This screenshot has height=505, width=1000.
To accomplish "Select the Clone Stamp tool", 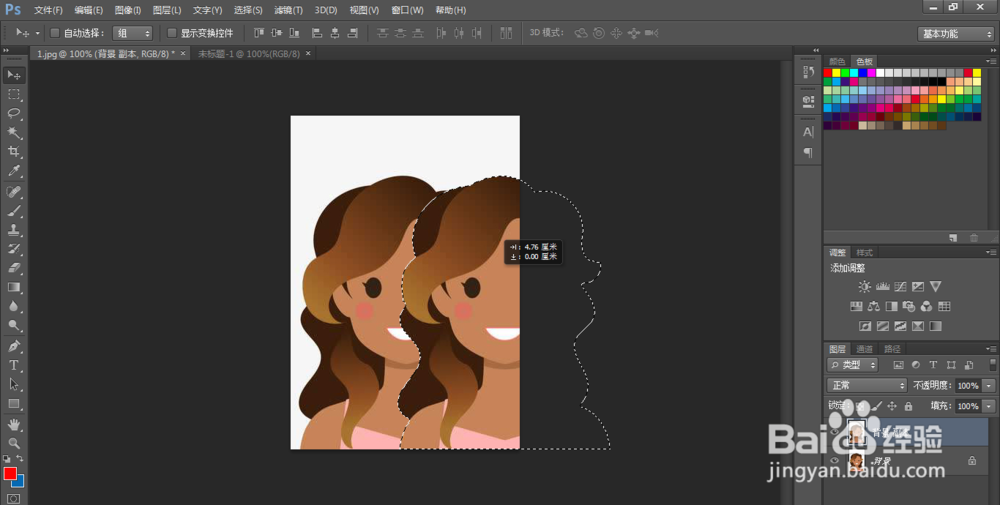I will (x=13, y=230).
